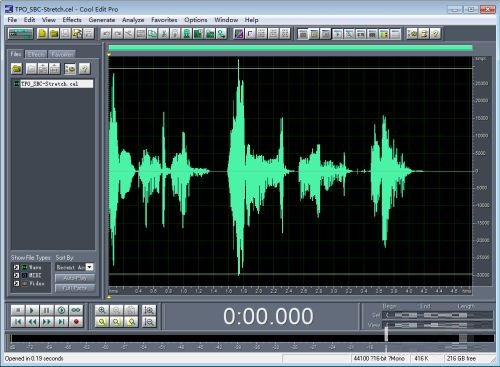500x367 pixels.
Task: Zoom to selection with the first yellow magnifier
Action: coord(102,322)
